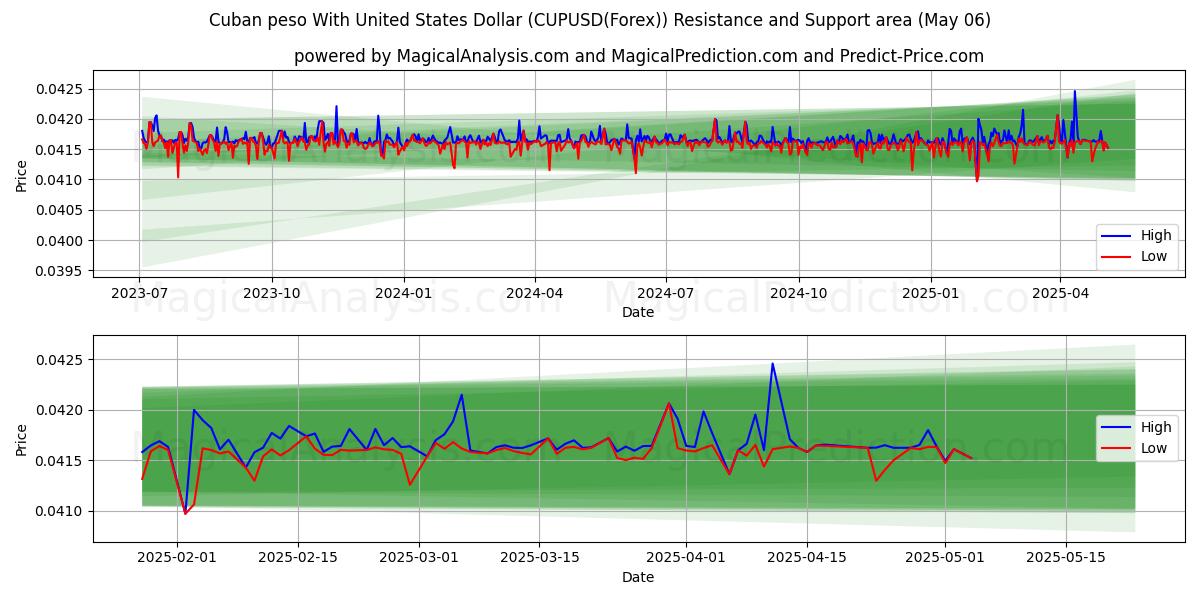Click the 2024-04 tick label
Image resolution: width=1200 pixels, height=600 pixels.
[534, 294]
